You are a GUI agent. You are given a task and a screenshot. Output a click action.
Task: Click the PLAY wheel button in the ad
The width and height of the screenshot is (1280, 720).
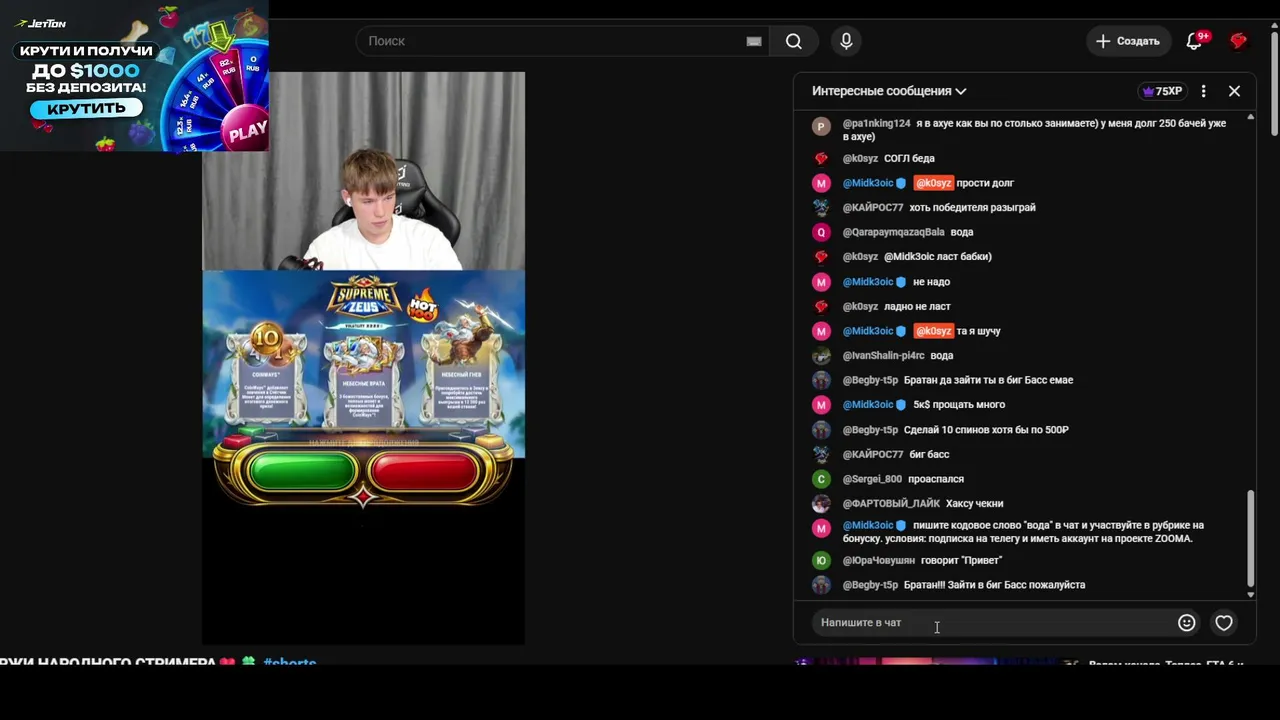247,131
